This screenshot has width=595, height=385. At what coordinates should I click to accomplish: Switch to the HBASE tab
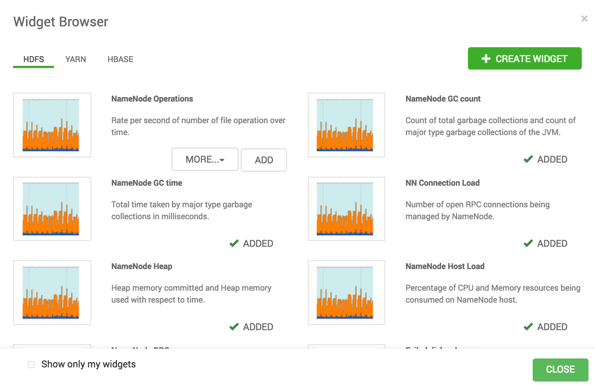120,59
